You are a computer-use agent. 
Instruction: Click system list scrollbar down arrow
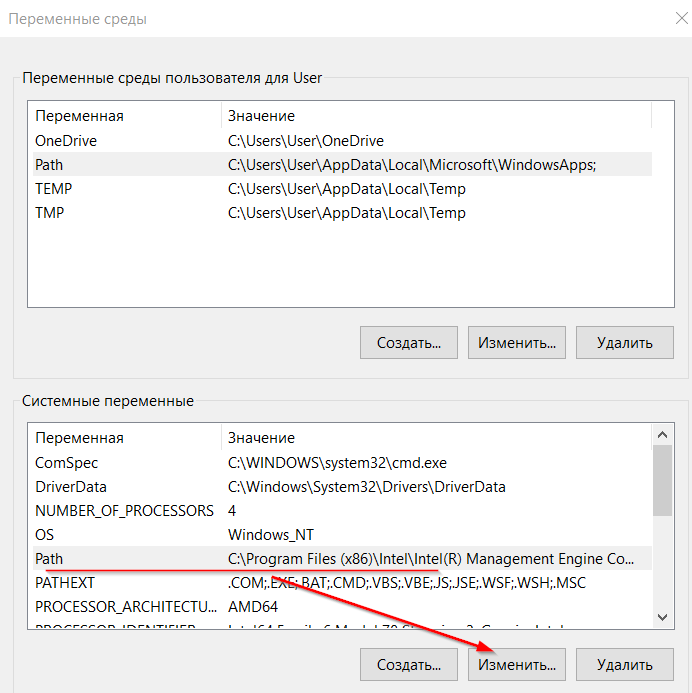(x=662, y=618)
